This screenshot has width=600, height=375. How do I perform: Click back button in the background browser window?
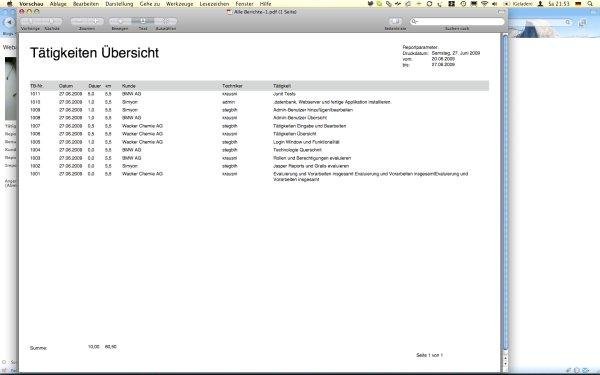click(x=8, y=22)
